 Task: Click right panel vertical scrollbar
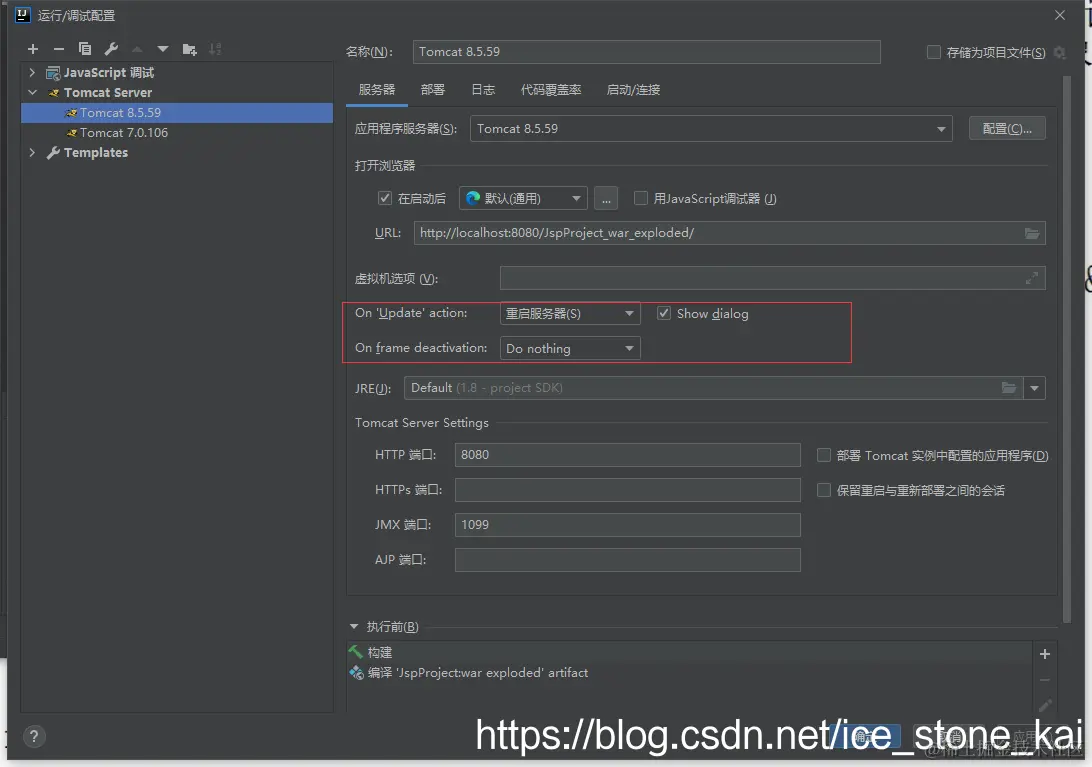1067,348
